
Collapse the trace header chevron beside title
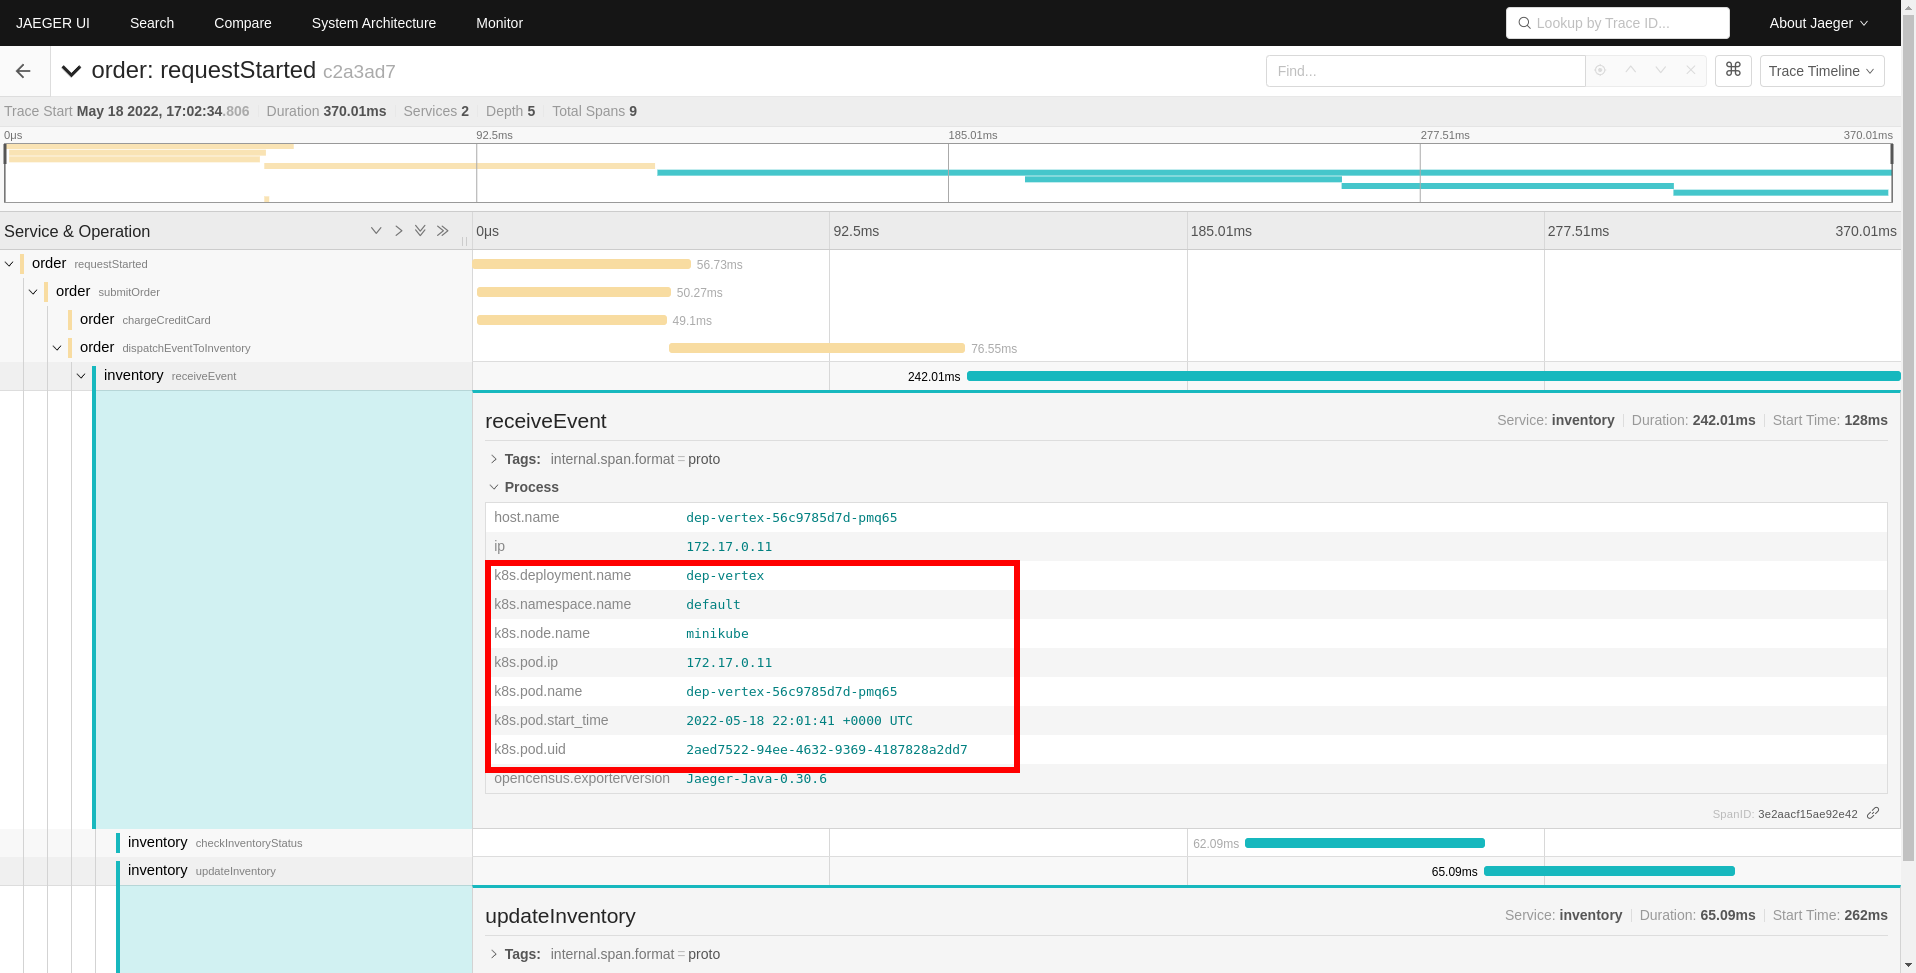(71, 71)
